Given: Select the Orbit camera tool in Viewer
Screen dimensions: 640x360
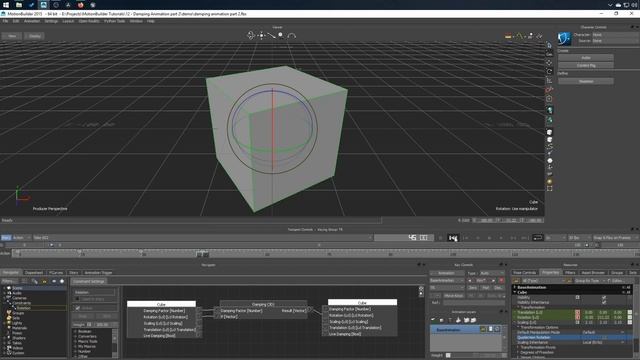Looking at the screenshot, I should pos(251,36).
